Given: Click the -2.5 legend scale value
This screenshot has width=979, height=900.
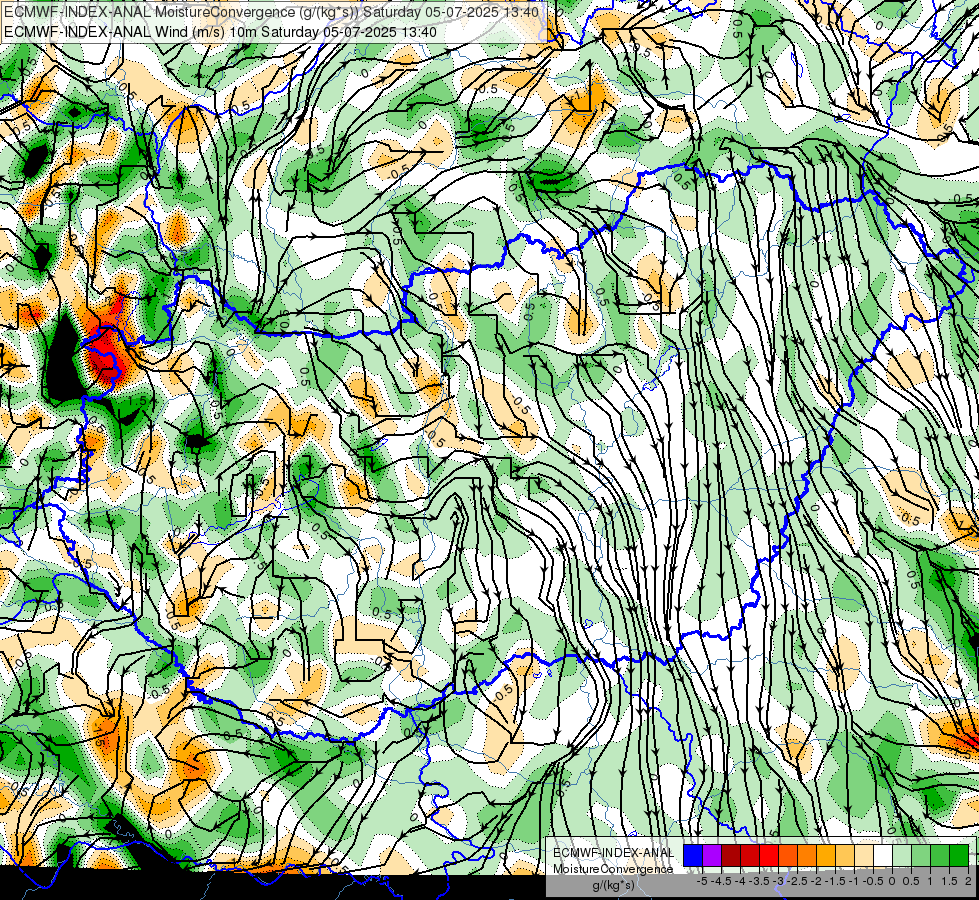Looking at the screenshot, I should [797, 881].
